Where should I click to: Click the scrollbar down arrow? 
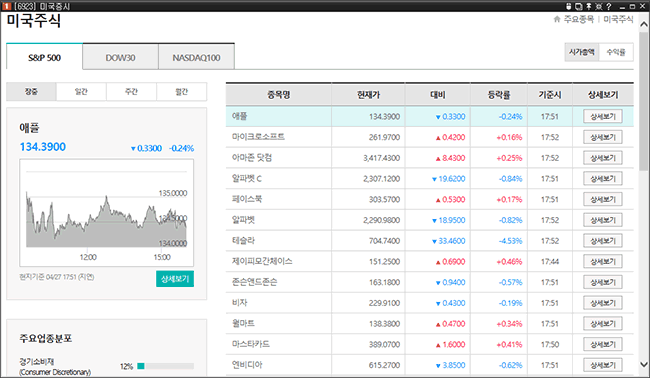644,365
